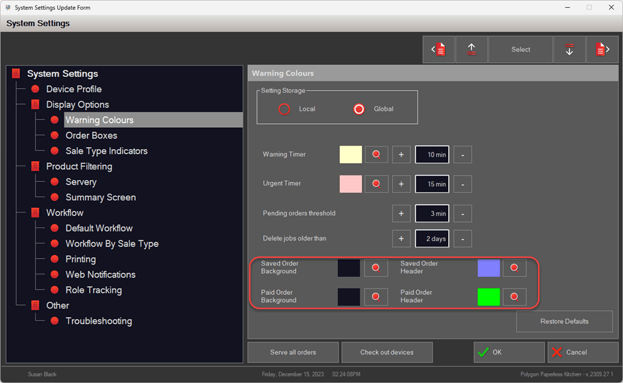Click the 3 min pending threshold field
Screen dimensions: 623x383
point(432,213)
